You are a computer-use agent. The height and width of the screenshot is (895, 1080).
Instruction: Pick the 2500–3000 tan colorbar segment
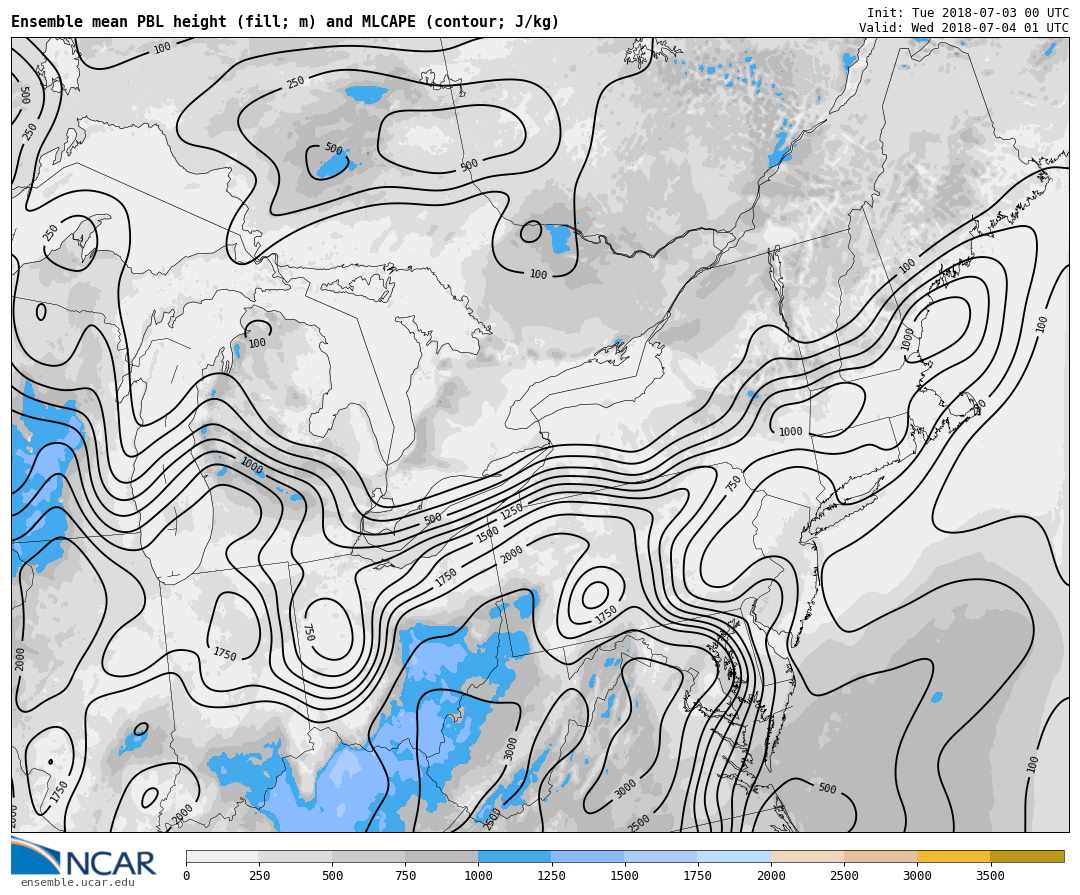880,856
